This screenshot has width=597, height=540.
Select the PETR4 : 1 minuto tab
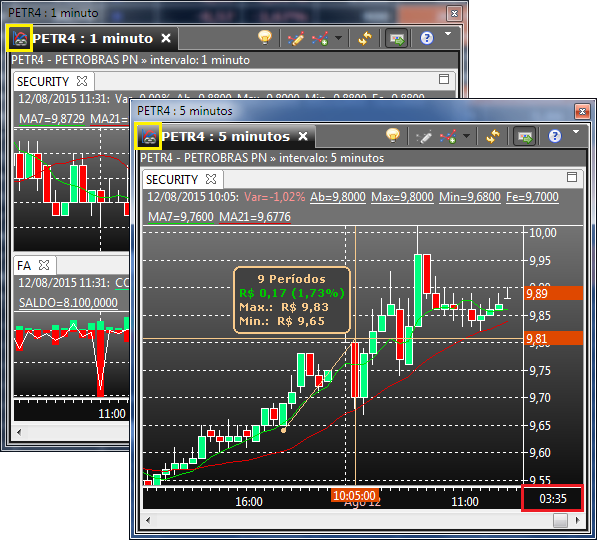click(92, 38)
